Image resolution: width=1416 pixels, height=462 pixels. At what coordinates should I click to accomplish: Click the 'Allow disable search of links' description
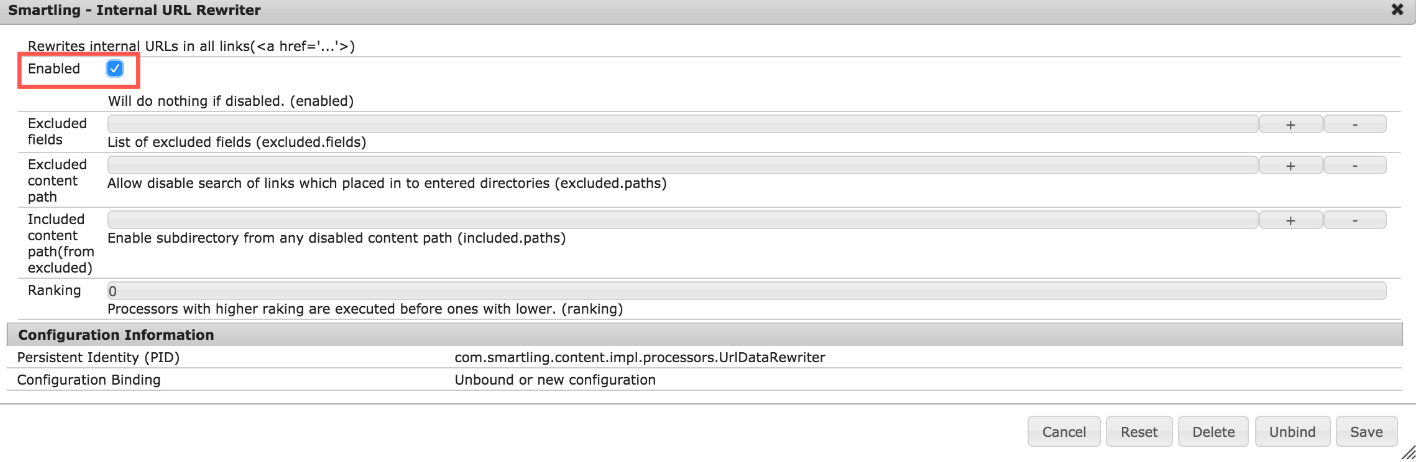click(x=387, y=183)
